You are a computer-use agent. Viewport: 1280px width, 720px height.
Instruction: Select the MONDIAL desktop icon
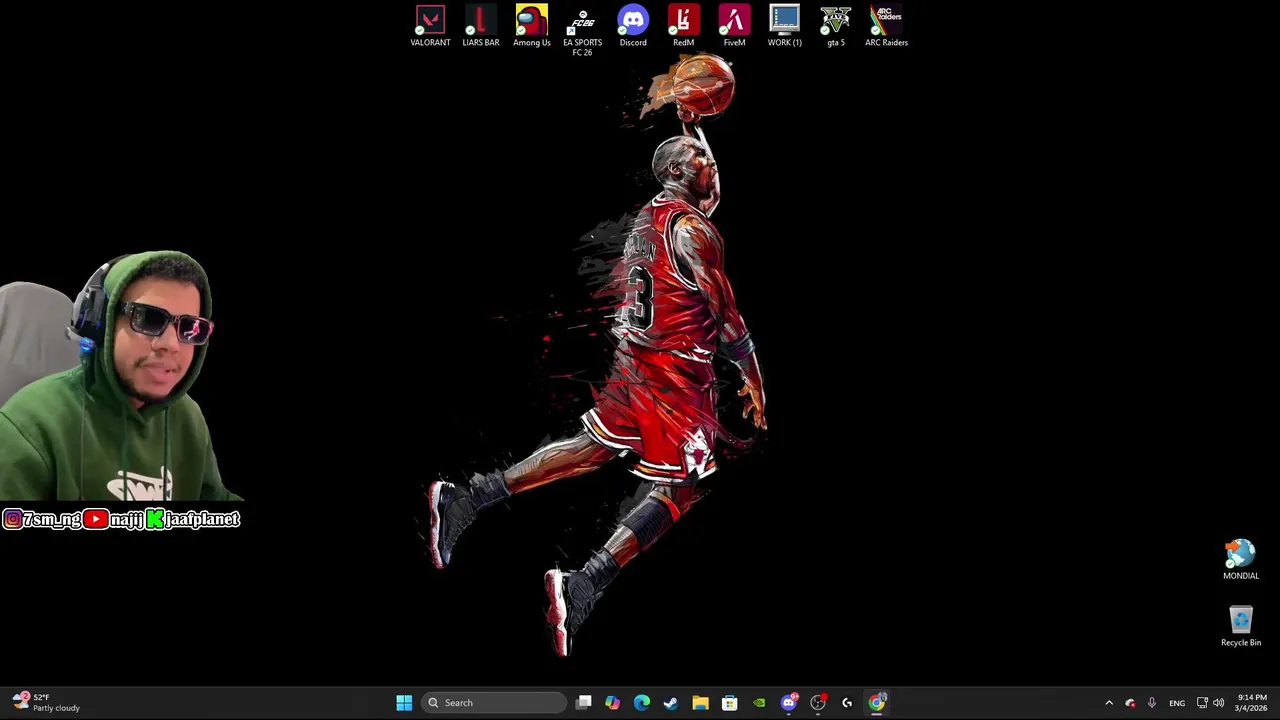[x=1241, y=560]
